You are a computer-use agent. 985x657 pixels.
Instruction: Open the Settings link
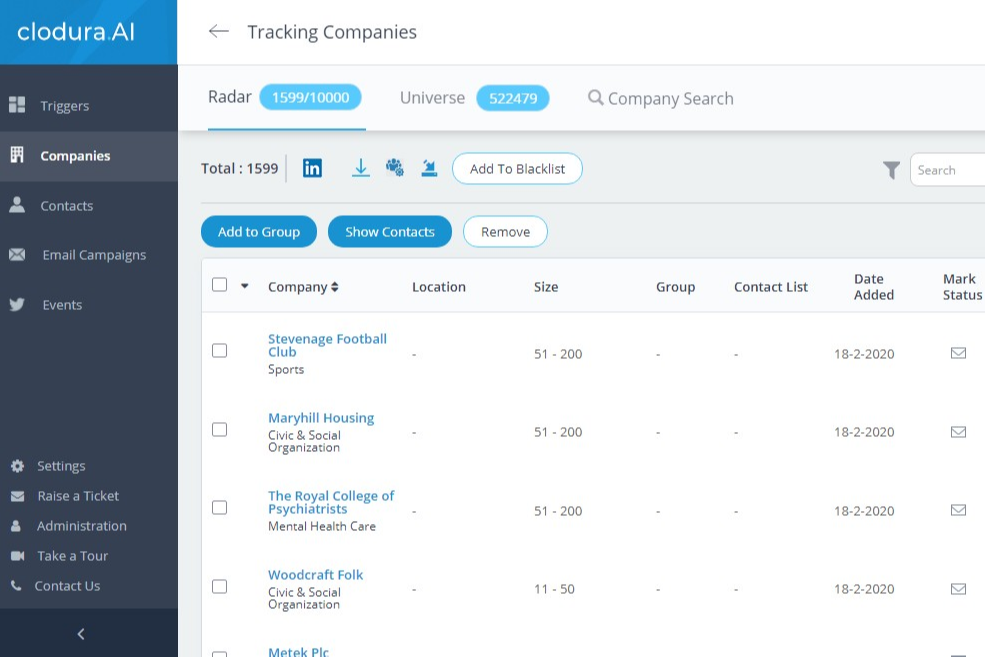[61, 466]
